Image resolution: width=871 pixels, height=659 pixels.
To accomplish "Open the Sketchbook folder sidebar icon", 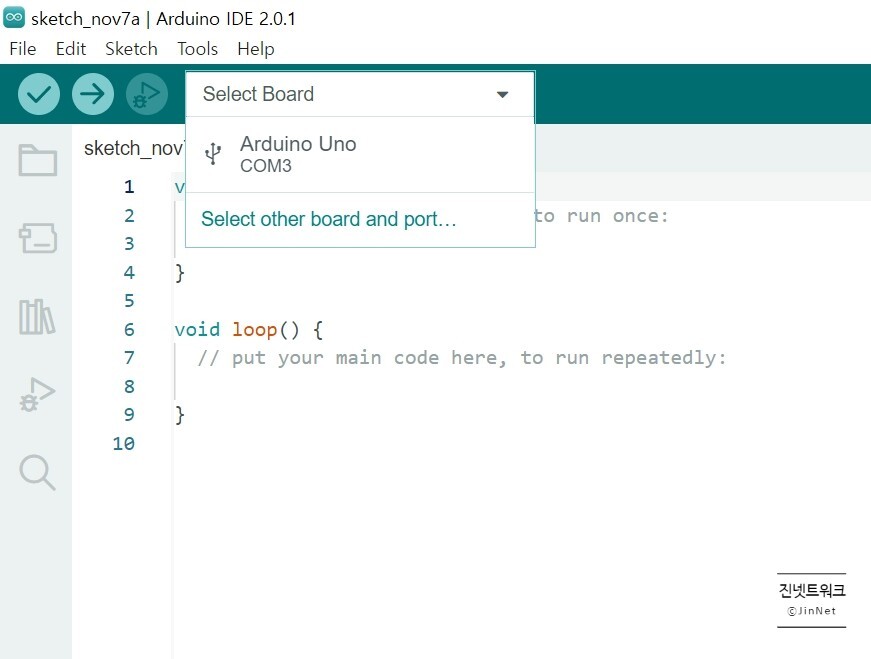I will pyautogui.click(x=37, y=160).
